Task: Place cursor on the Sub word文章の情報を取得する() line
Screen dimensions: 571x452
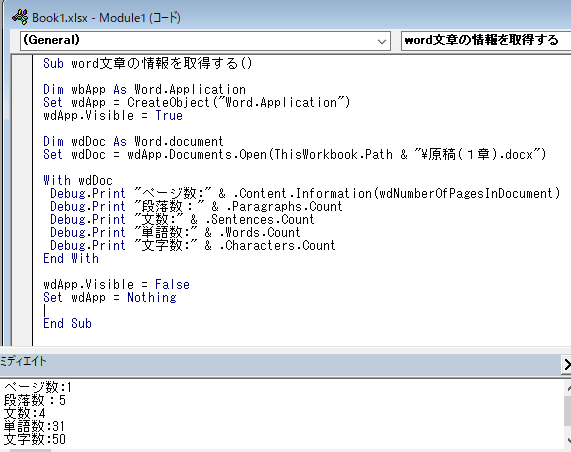Action: 147,63
